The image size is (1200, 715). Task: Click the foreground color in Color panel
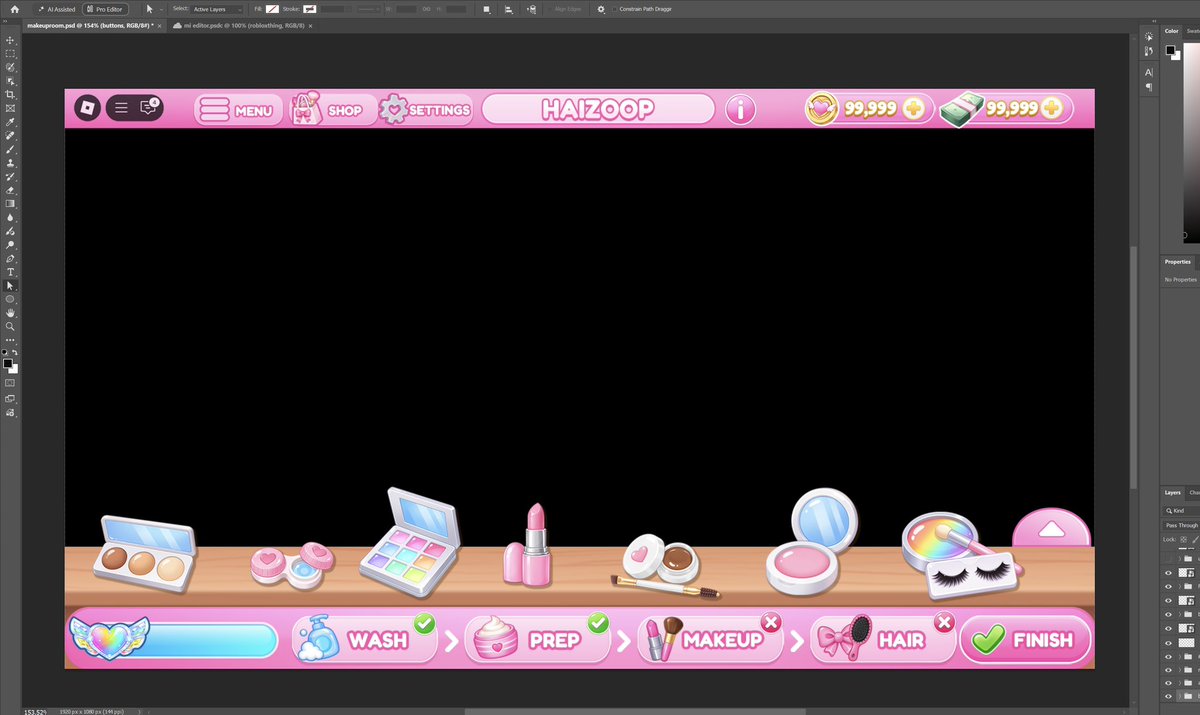[1170, 50]
